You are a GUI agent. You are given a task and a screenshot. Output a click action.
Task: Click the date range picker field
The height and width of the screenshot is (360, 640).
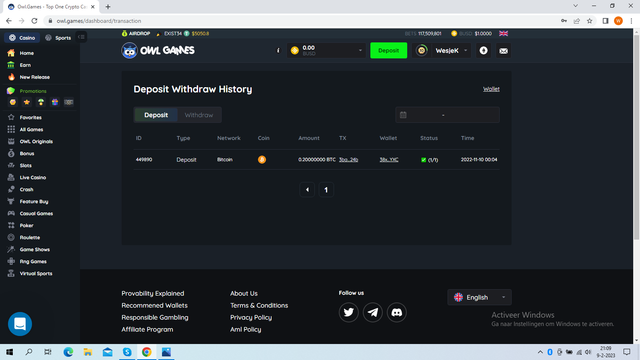pos(447,115)
